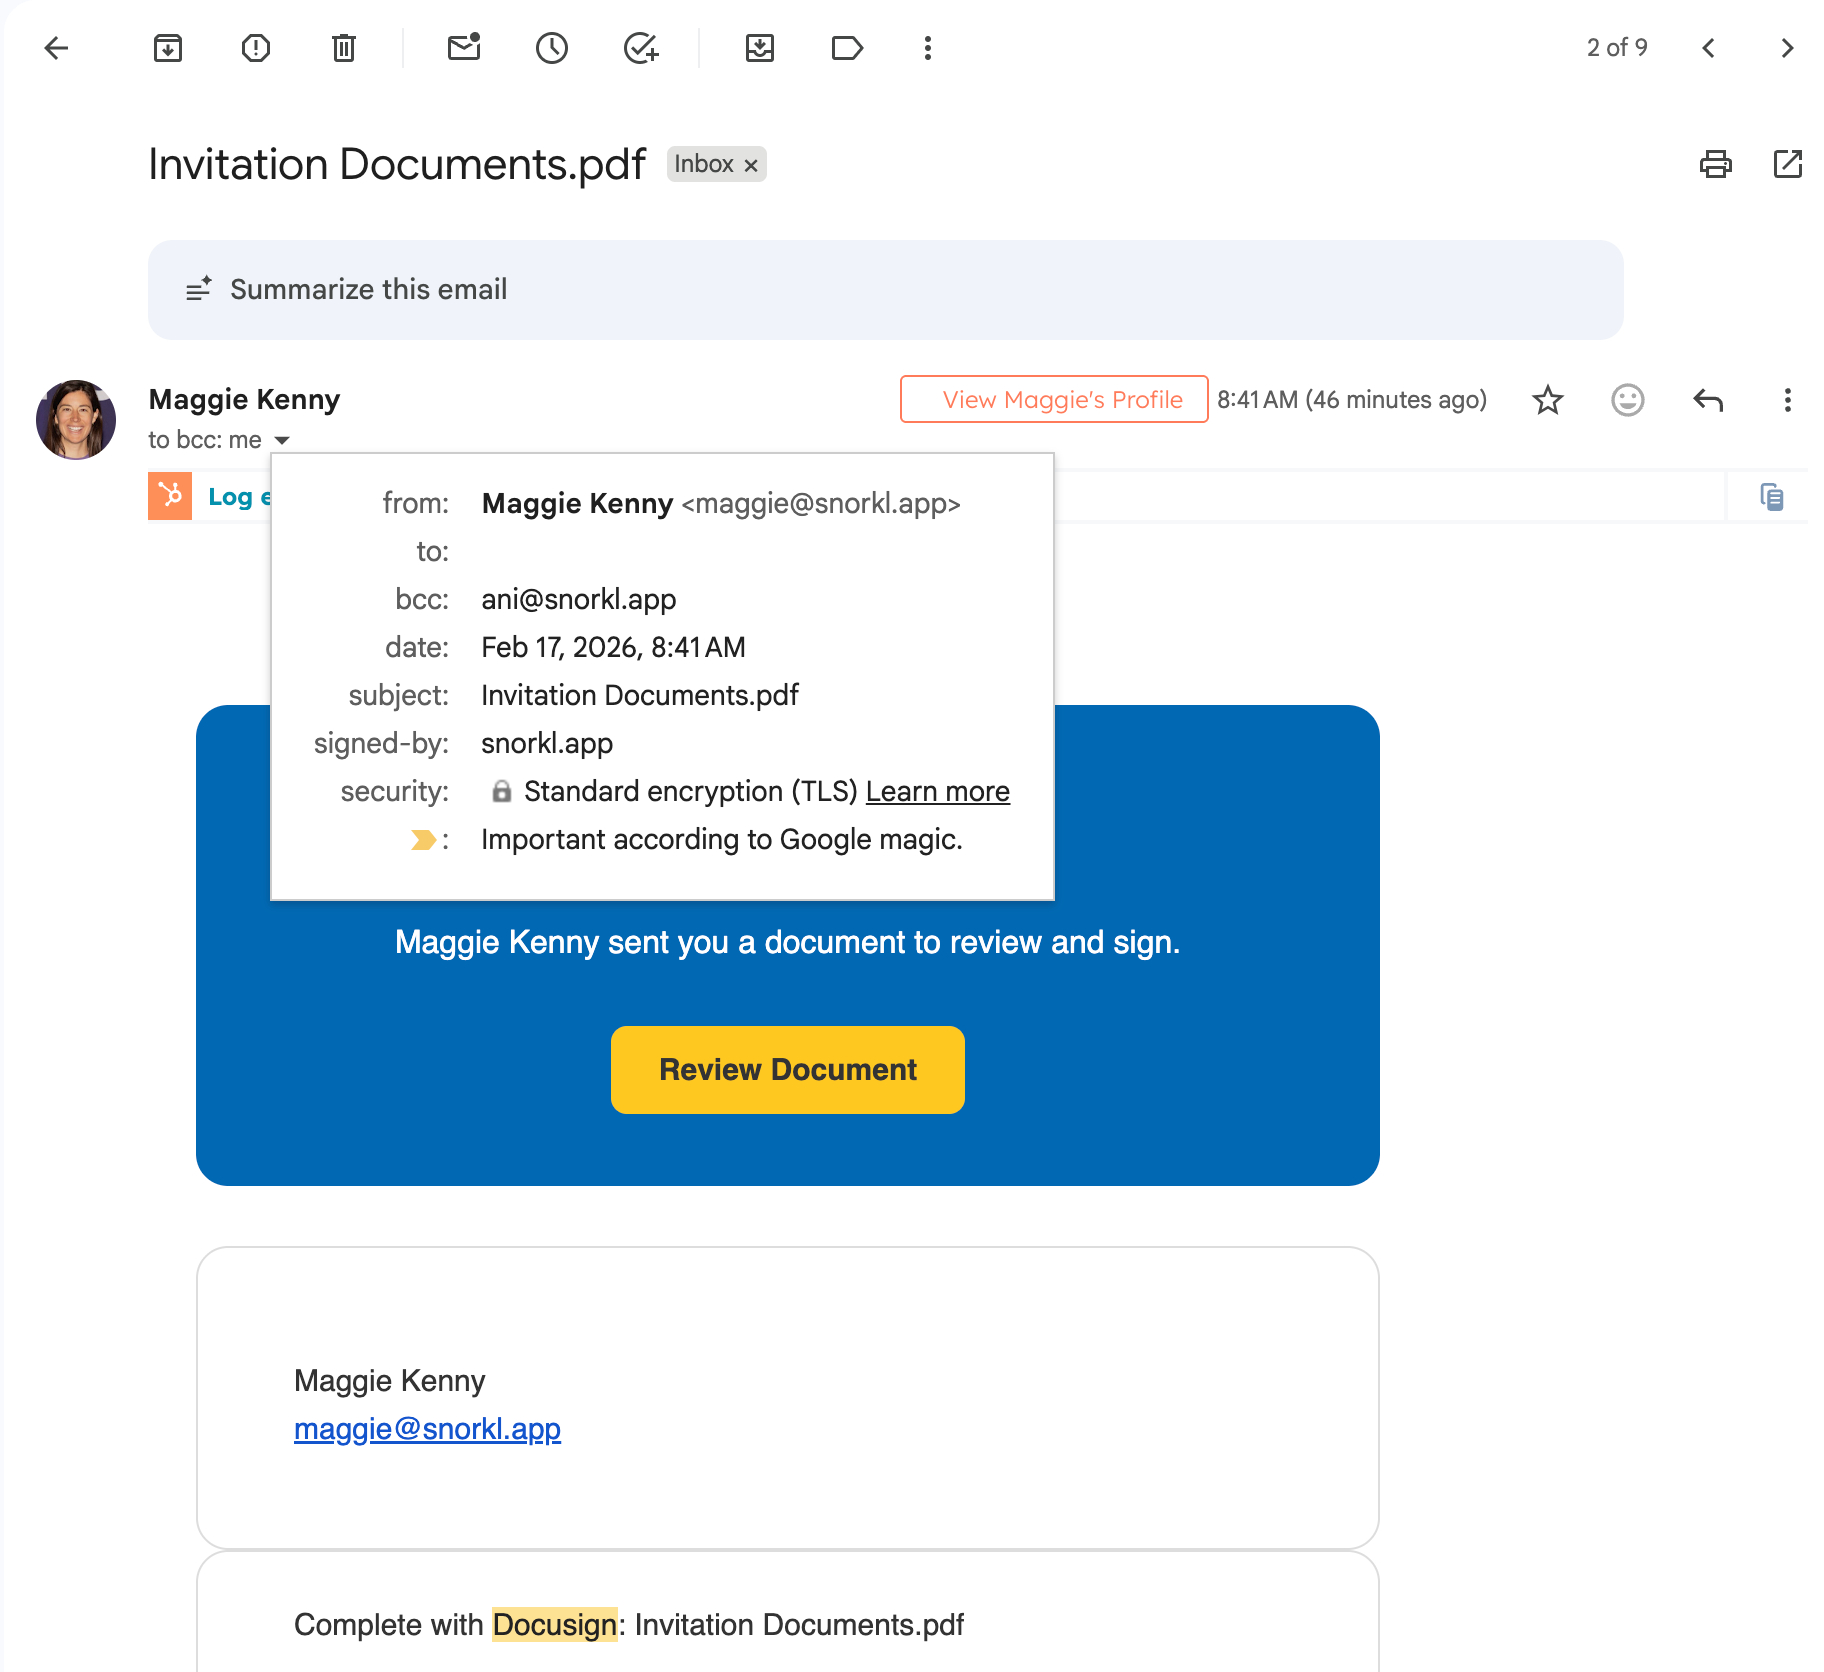Open email in a new window
Screen dimensions: 1824x1672
coord(1787,164)
